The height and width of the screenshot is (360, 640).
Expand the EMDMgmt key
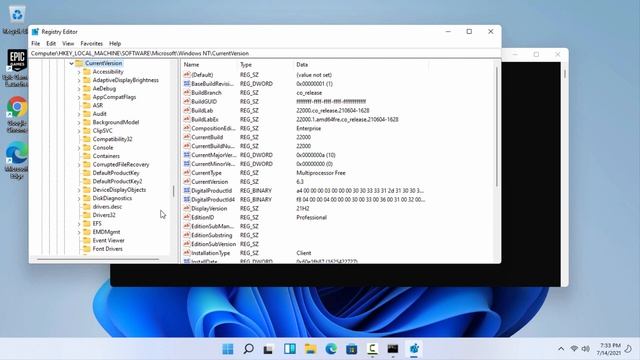[79, 232]
